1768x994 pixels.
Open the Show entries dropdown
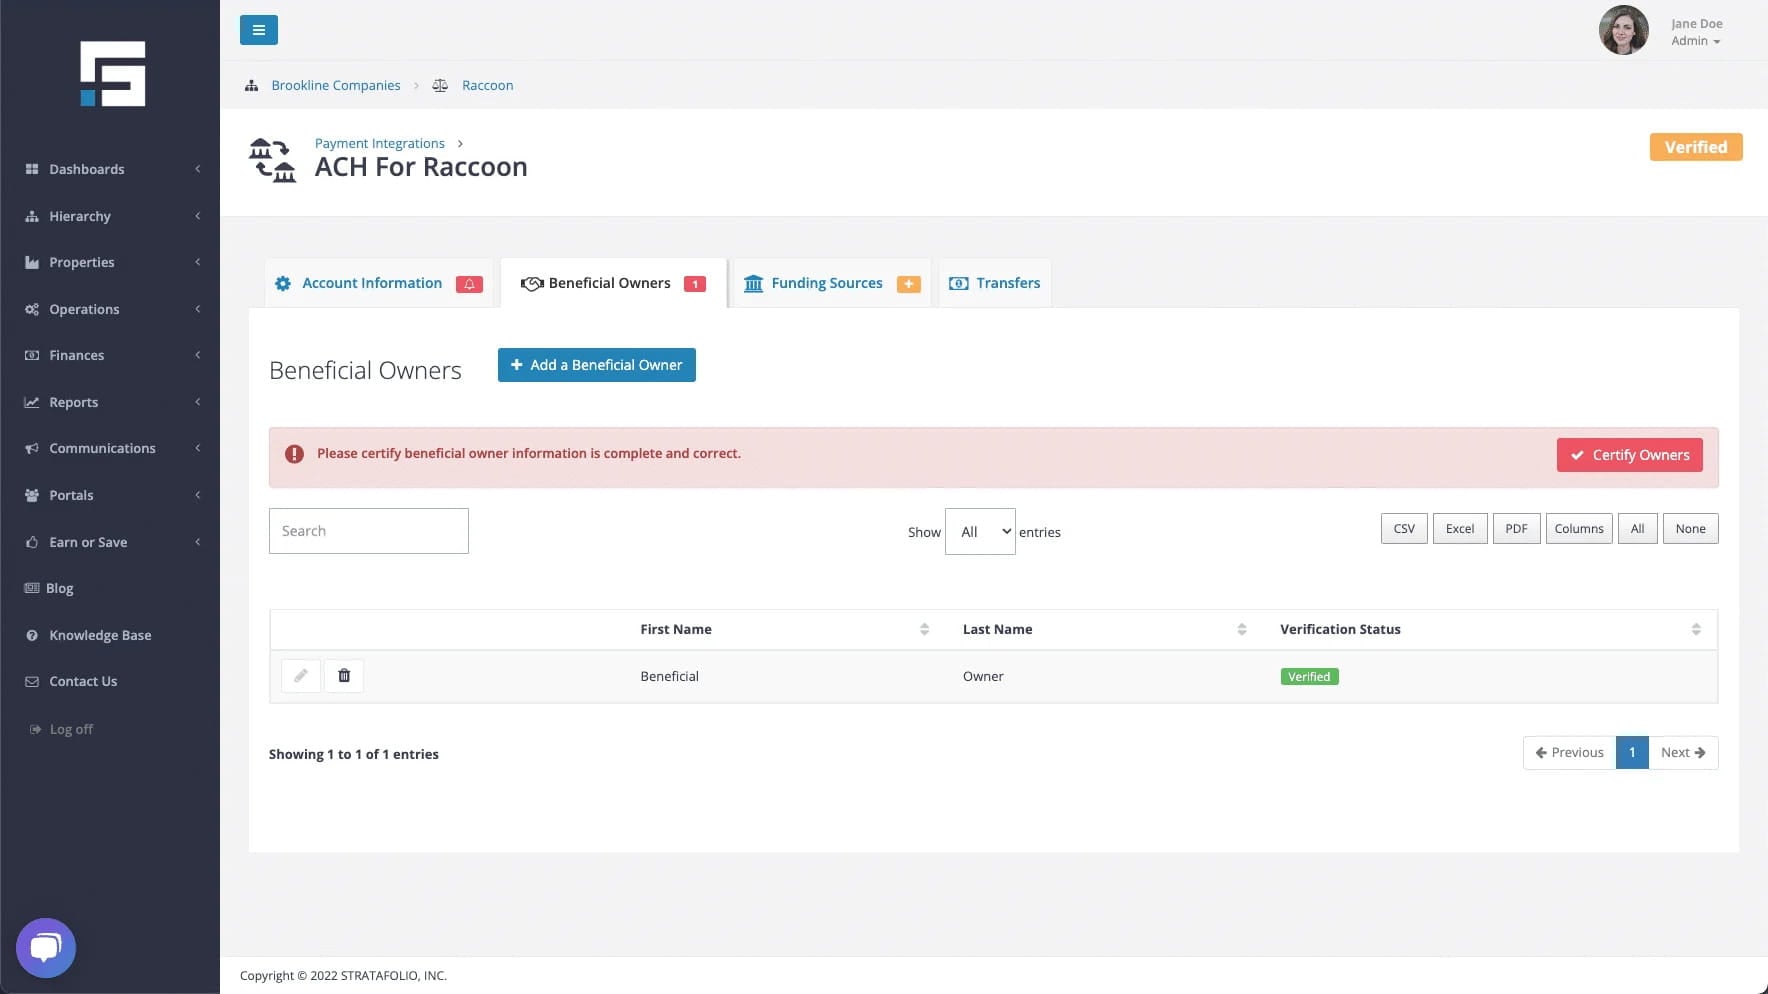pyautogui.click(x=980, y=532)
